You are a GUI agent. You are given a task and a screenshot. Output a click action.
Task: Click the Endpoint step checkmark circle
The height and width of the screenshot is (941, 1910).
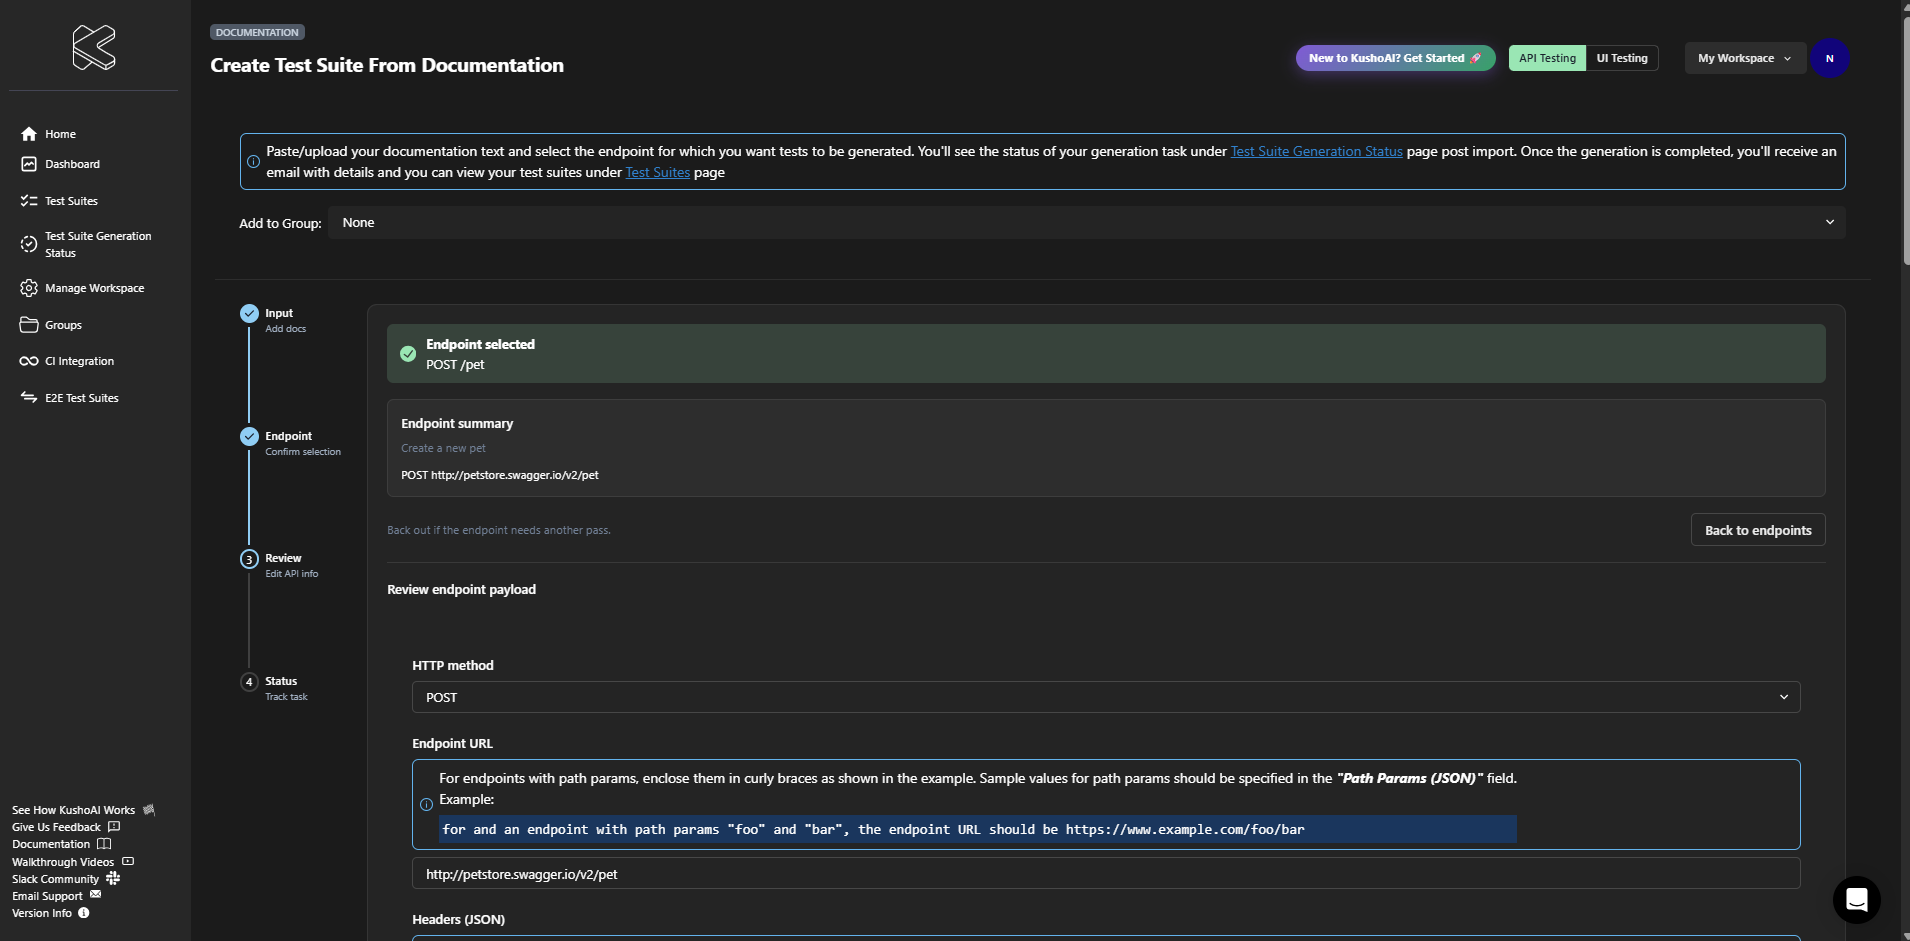point(249,436)
